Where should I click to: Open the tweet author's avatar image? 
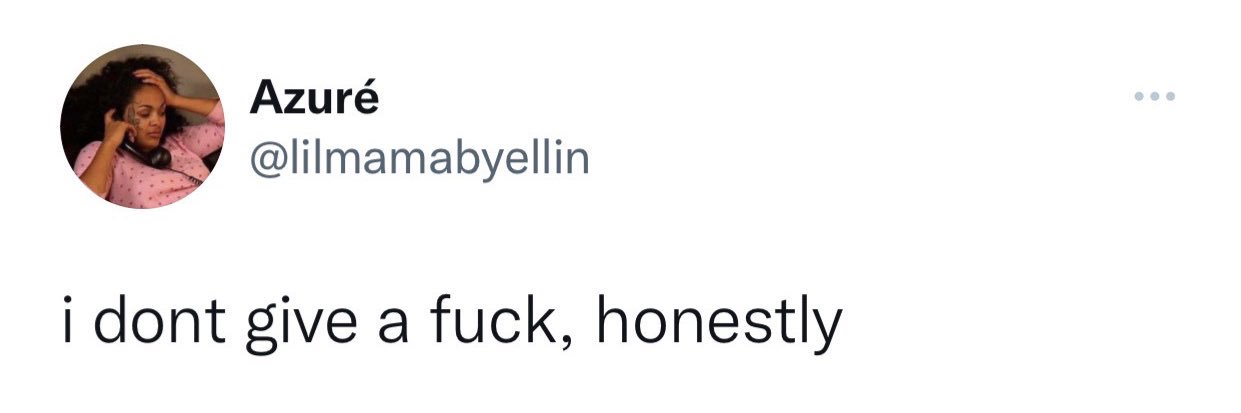[141, 127]
